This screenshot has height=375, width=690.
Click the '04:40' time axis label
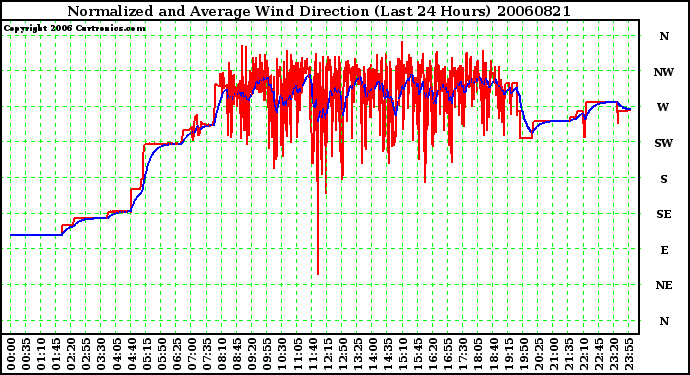tap(132, 354)
